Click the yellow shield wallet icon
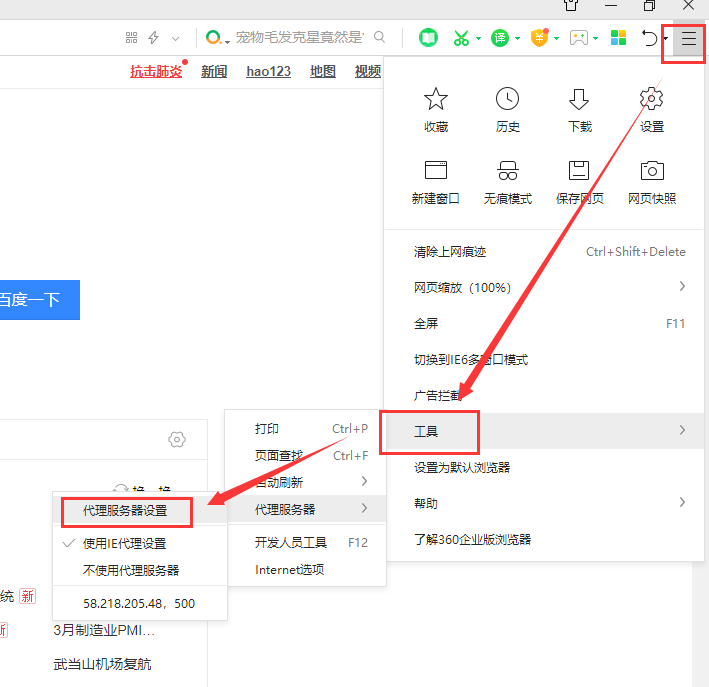 tap(539, 37)
